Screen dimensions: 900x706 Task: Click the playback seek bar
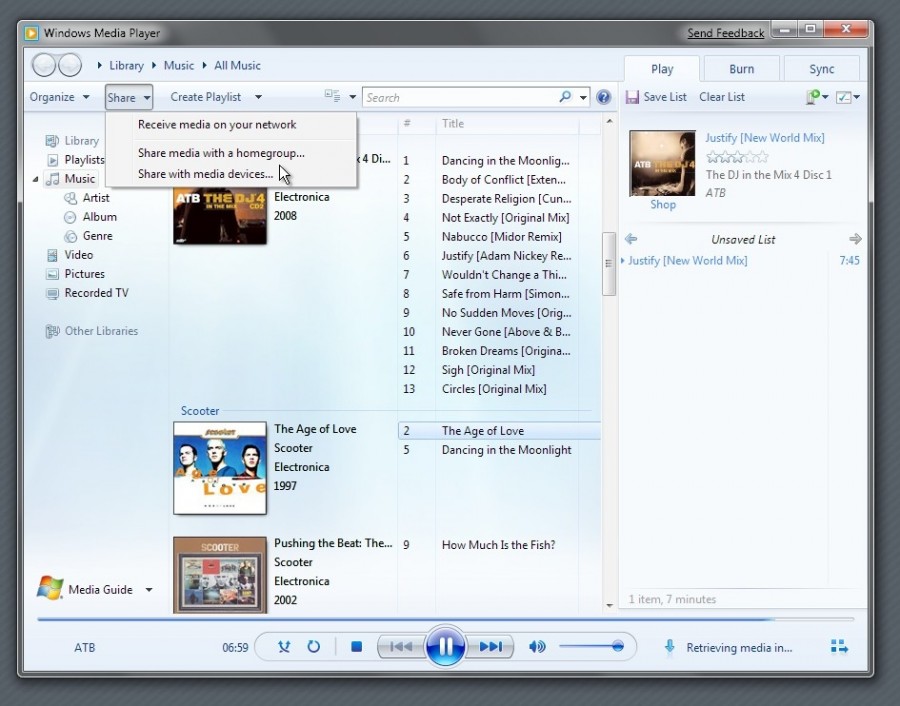click(445, 619)
